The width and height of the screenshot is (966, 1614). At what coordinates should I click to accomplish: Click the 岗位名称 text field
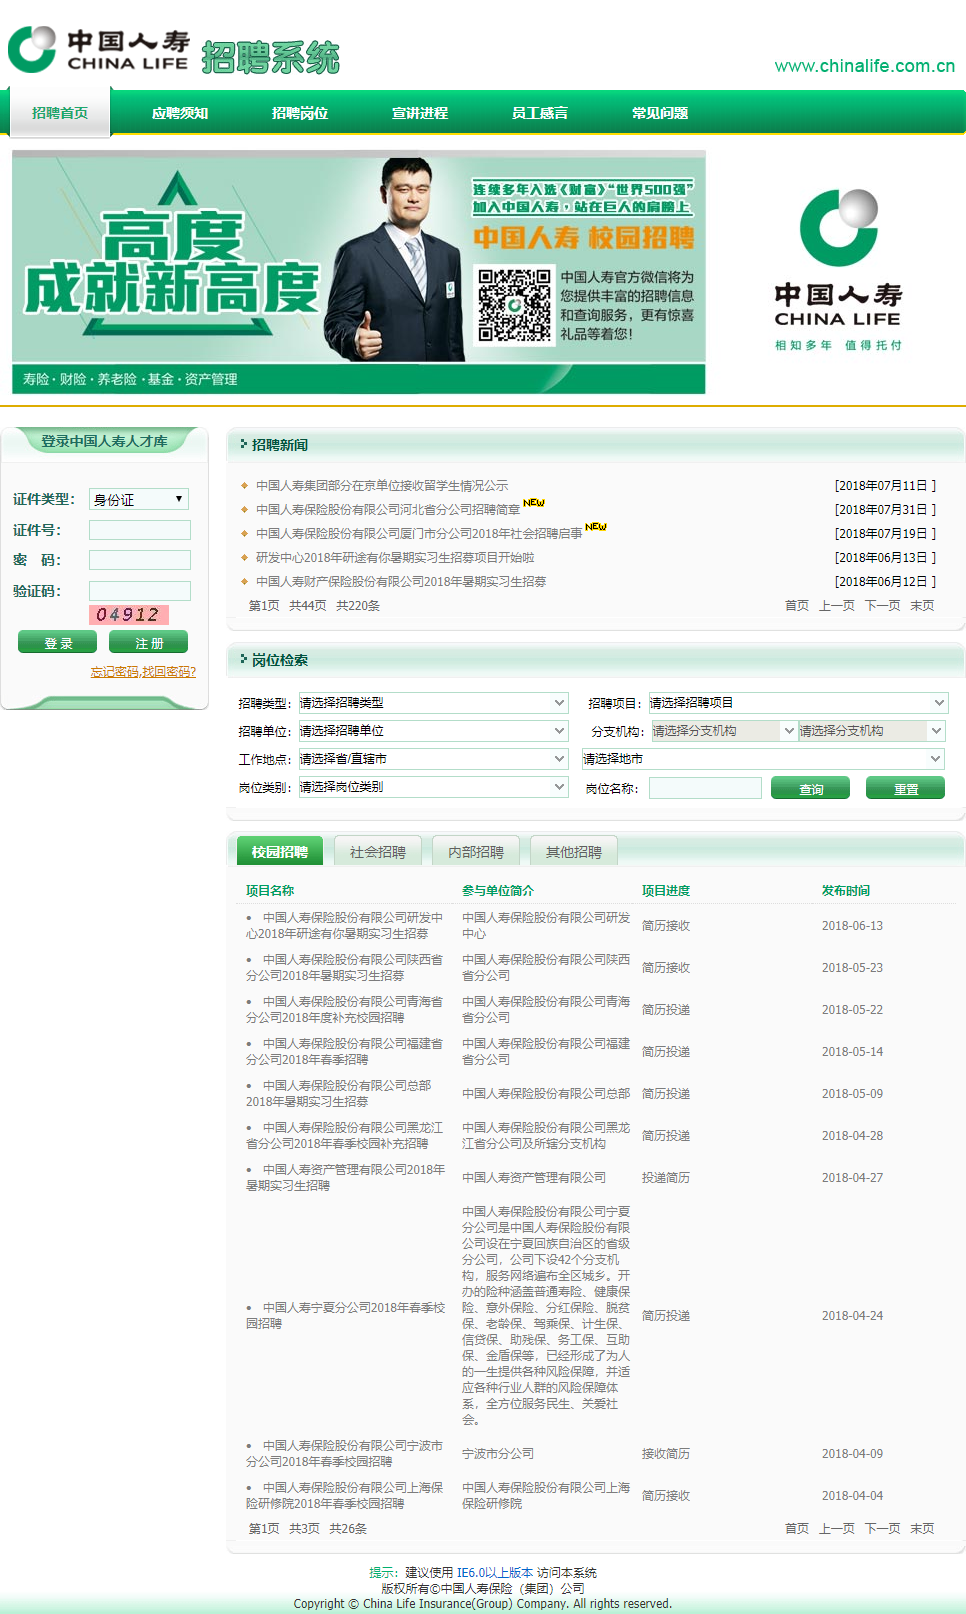coord(705,788)
